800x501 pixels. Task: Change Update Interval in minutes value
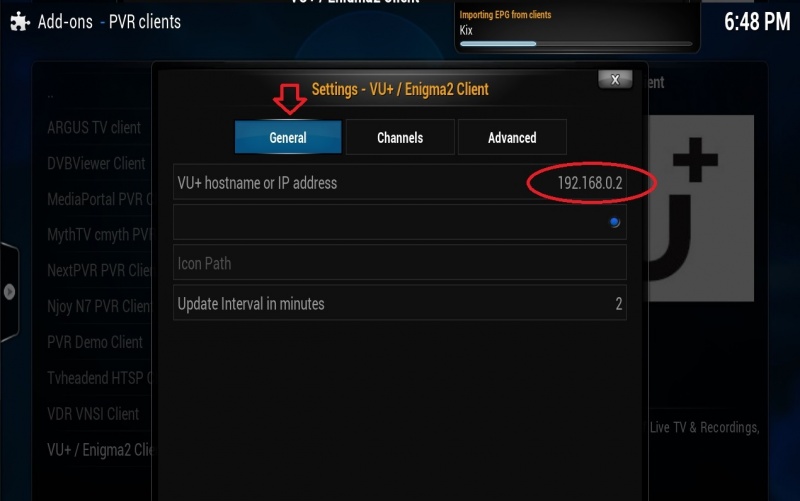[x=399, y=303]
